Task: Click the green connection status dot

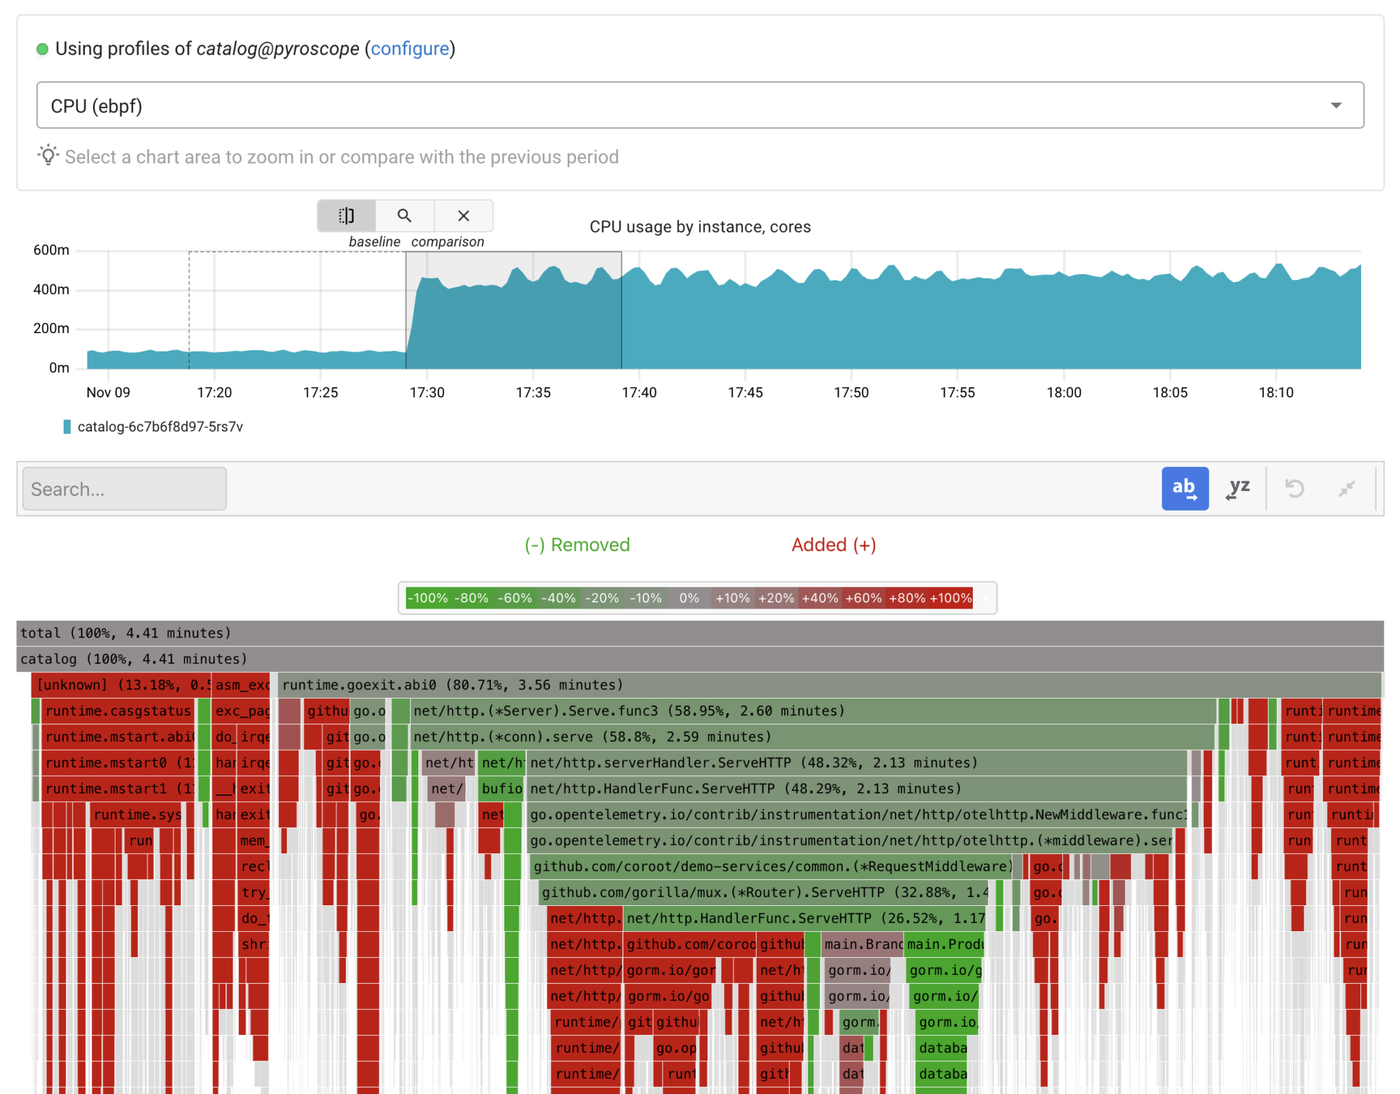Action: (x=43, y=48)
